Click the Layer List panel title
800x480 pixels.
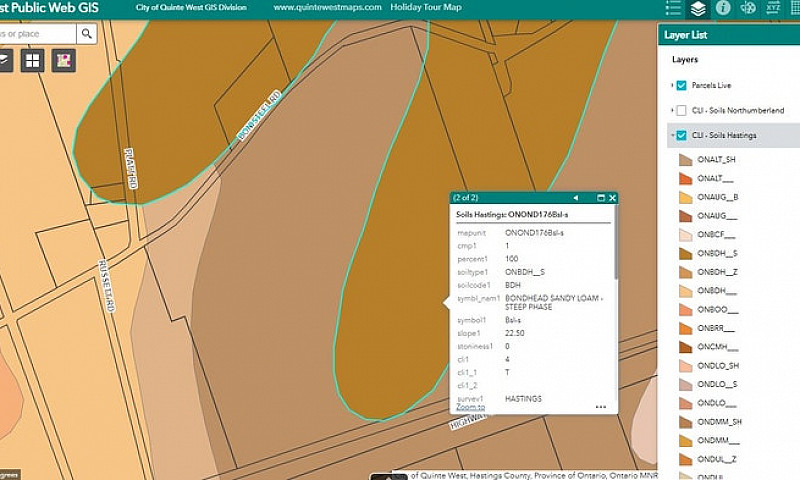[x=685, y=35]
